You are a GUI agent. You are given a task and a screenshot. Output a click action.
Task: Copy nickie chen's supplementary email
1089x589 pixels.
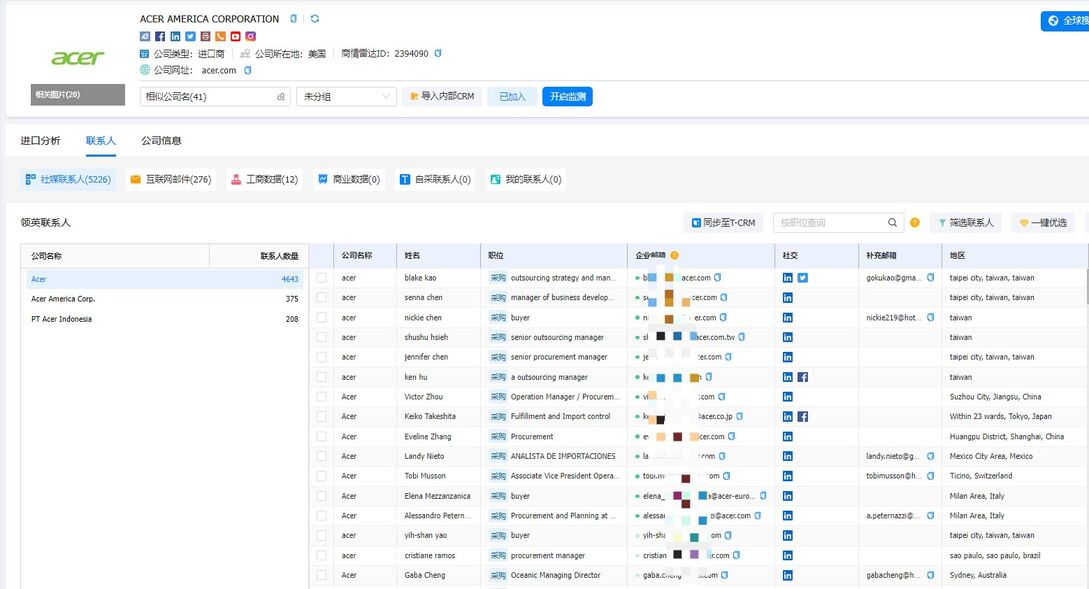click(x=931, y=317)
